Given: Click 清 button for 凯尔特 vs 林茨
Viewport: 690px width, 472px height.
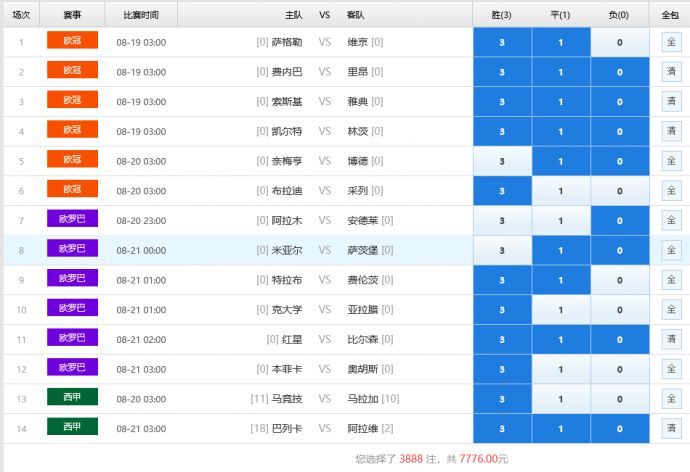Looking at the screenshot, I should pyautogui.click(x=671, y=132).
